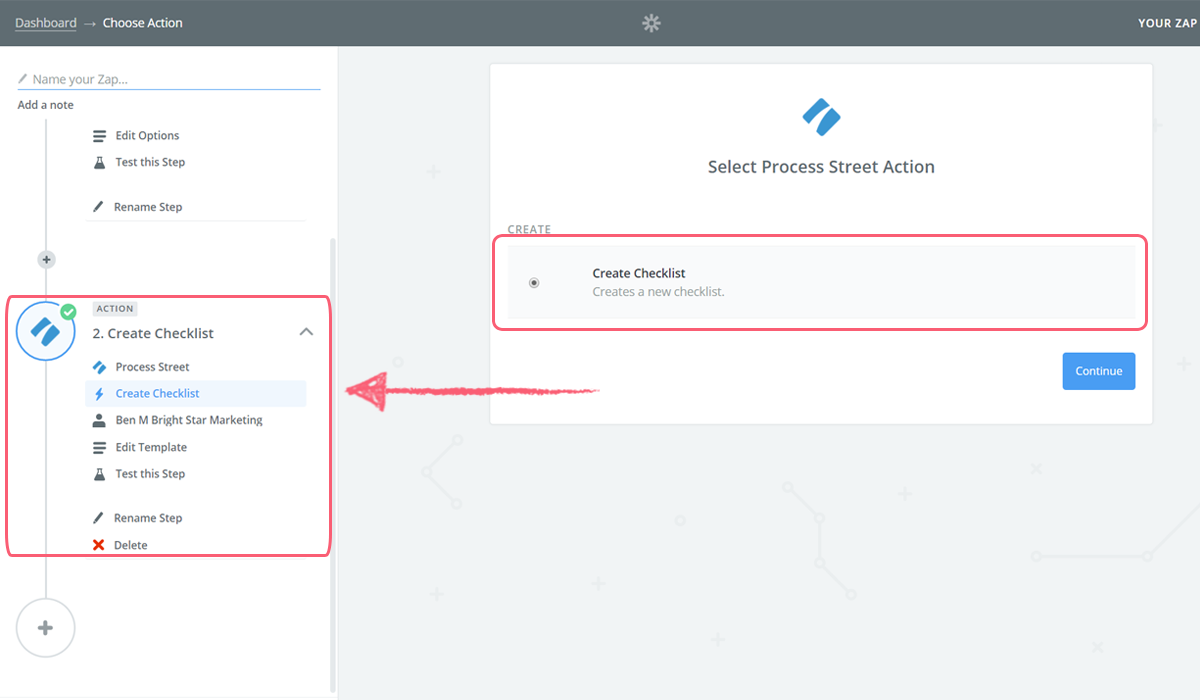This screenshot has height=700, width=1200.
Task: Click the ACTION badge label
Action: point(115,309)
